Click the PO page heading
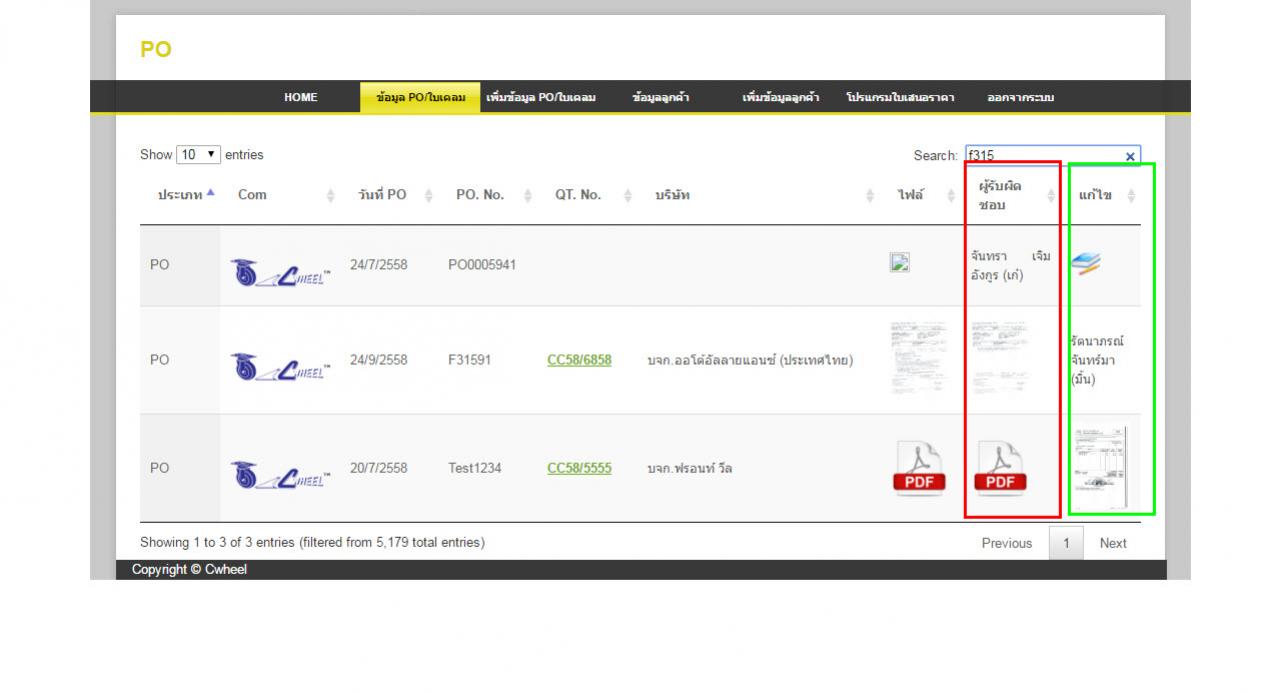1280x694 pixels. click(x=156, y=49)
